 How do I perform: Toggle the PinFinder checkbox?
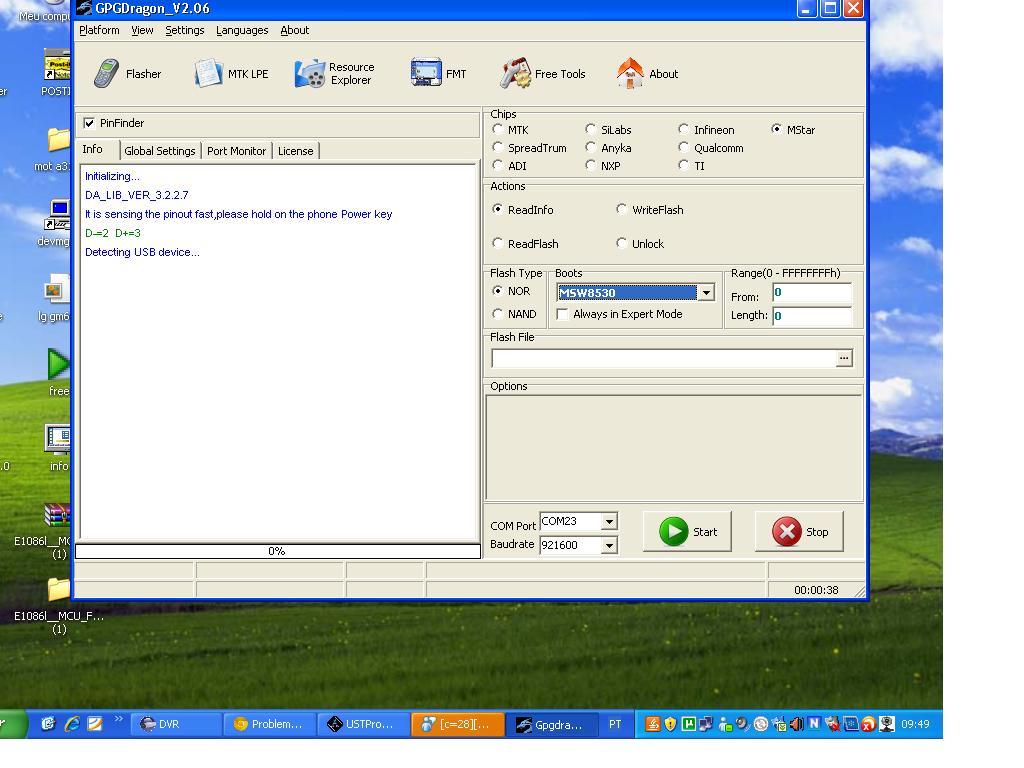point(89,123)
